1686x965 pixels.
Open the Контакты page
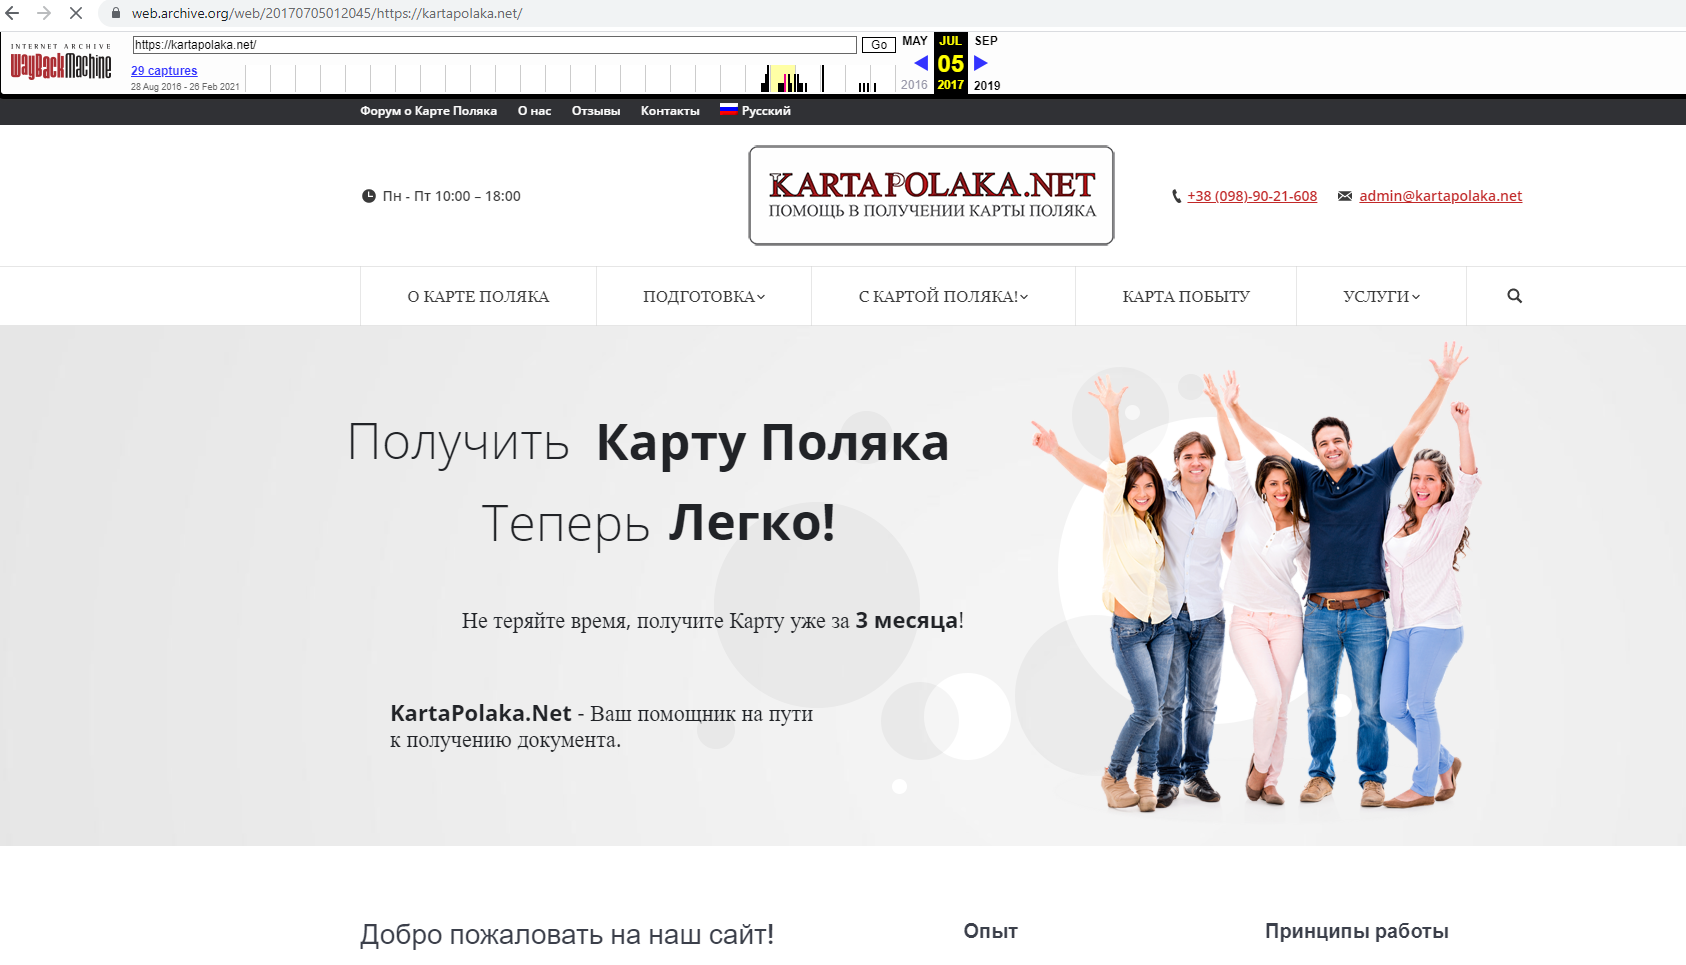[x=670, y=111]
